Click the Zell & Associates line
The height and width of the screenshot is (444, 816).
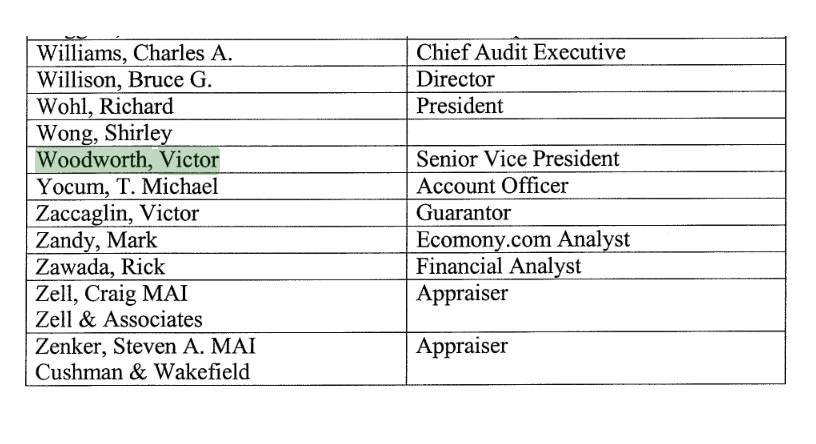[x=119, y=320]
